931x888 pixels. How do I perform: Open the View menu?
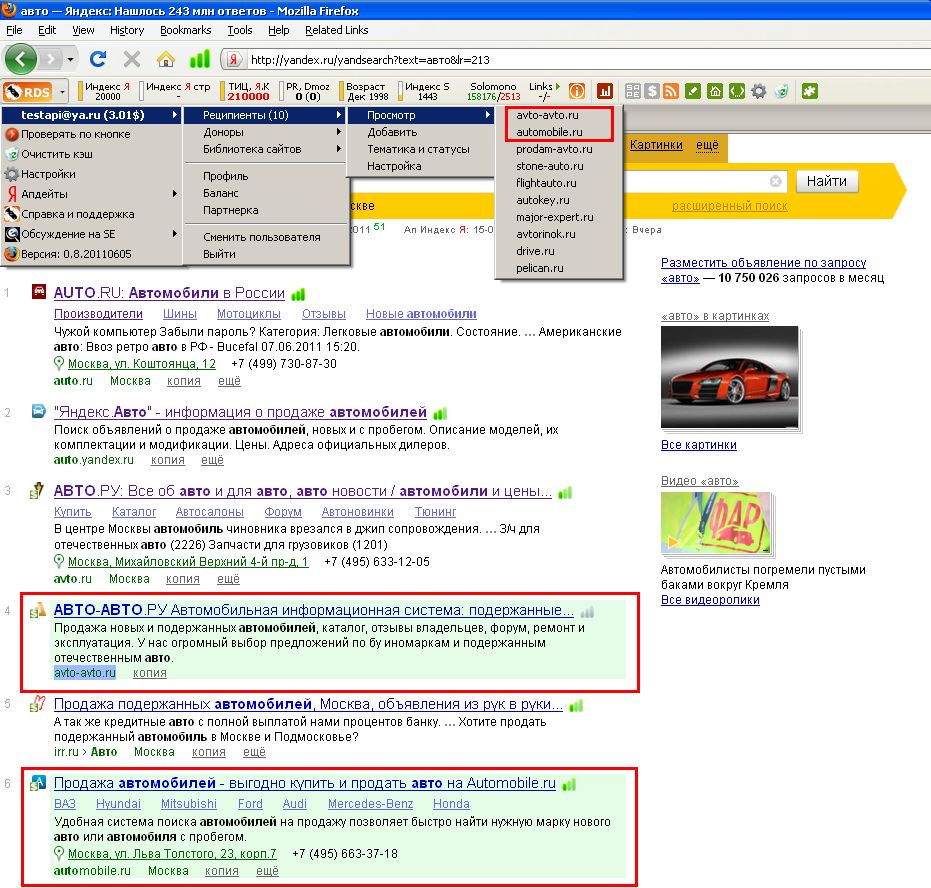tap(83, 30)
